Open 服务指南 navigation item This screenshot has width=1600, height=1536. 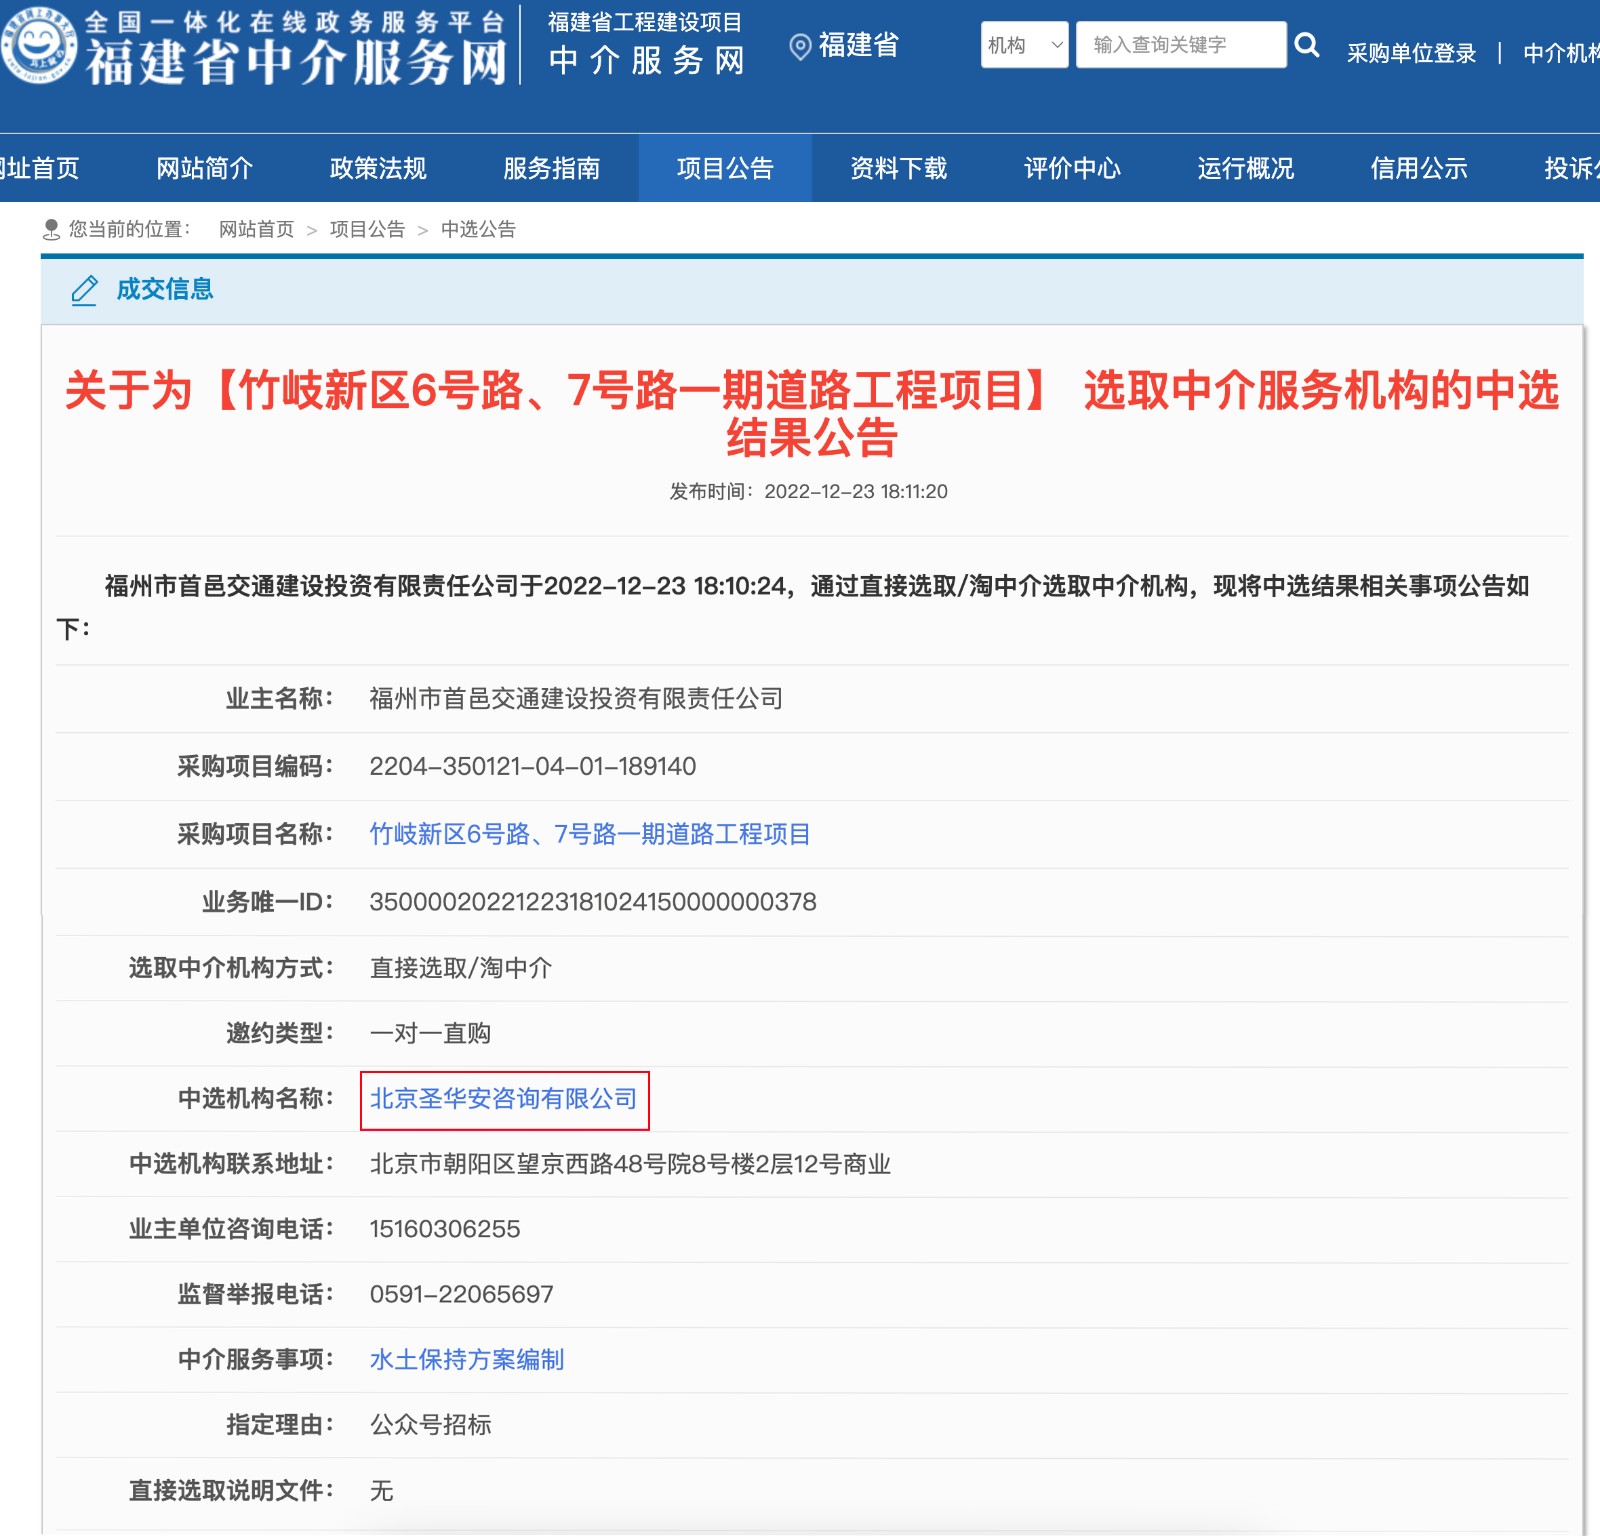551,168
